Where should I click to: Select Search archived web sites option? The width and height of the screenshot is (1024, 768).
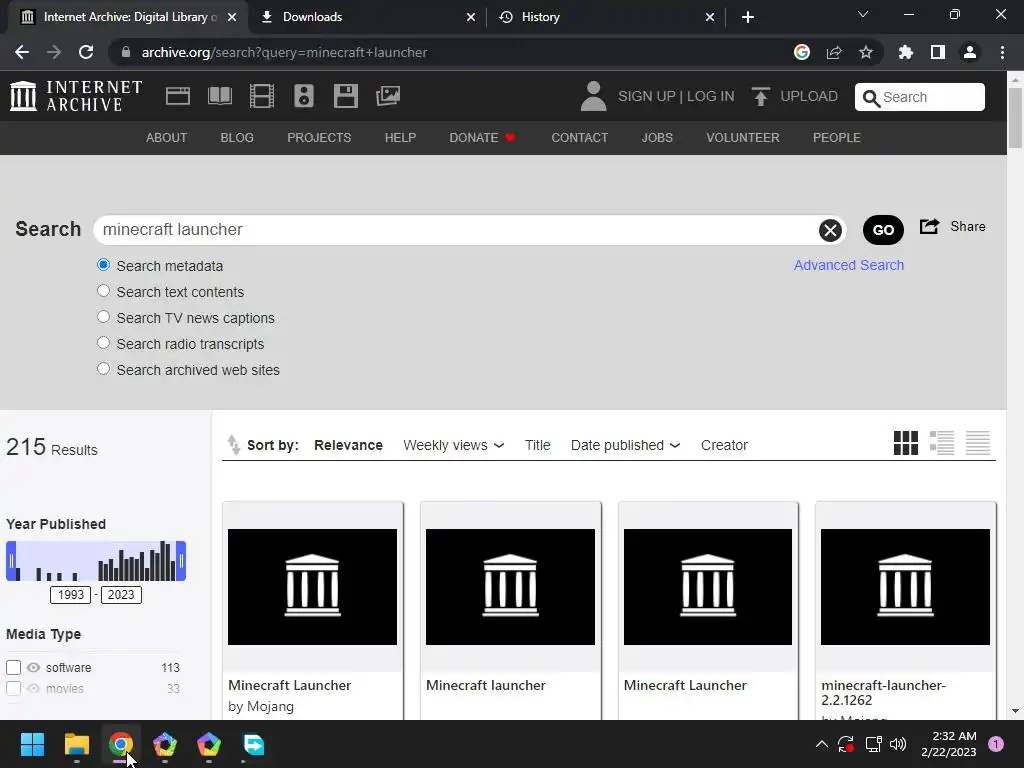[103, 369]
